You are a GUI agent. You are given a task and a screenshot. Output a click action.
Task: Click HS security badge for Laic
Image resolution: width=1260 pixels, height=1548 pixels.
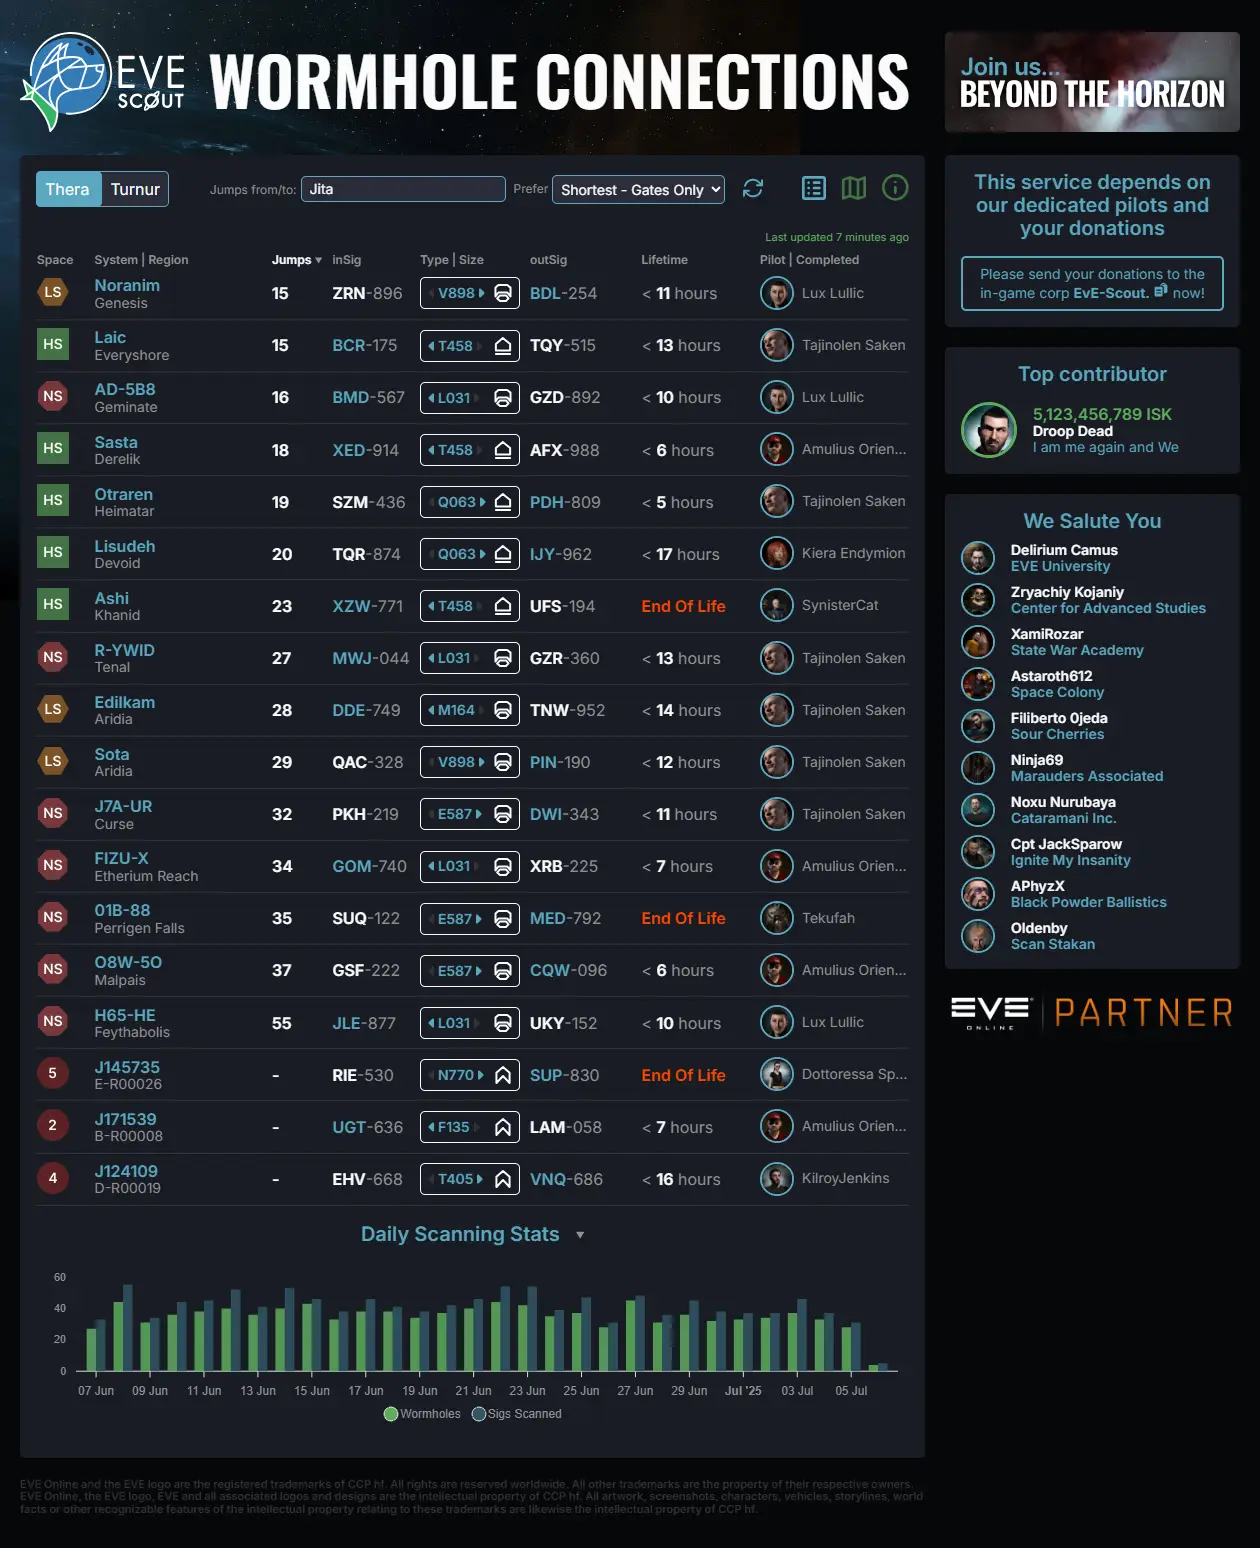53,344
